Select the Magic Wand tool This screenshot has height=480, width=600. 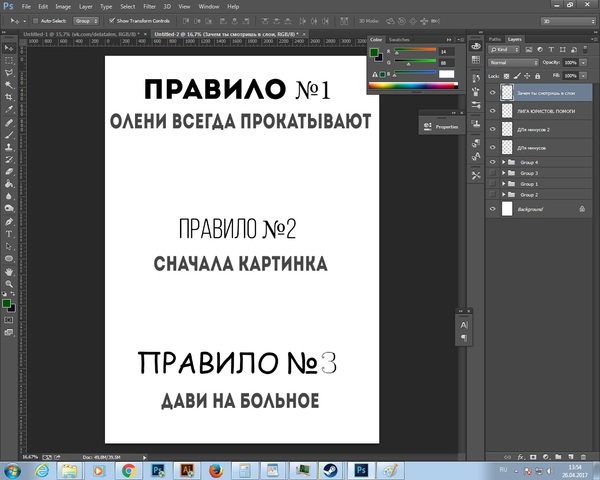click(8, 85)
